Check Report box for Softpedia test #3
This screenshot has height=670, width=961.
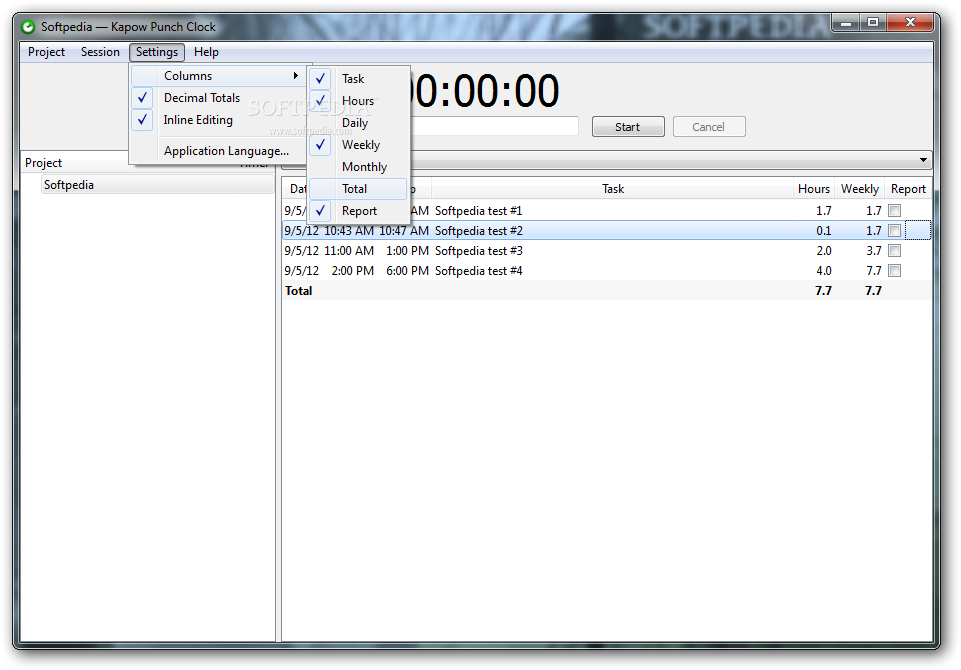pyautogui.click(x=895, y=251)
